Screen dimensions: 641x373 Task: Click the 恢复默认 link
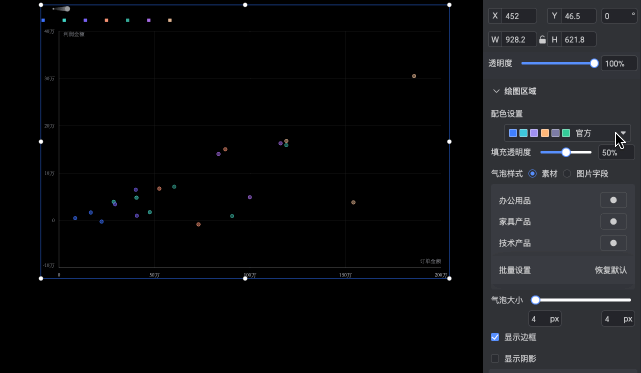click(611, 270)
